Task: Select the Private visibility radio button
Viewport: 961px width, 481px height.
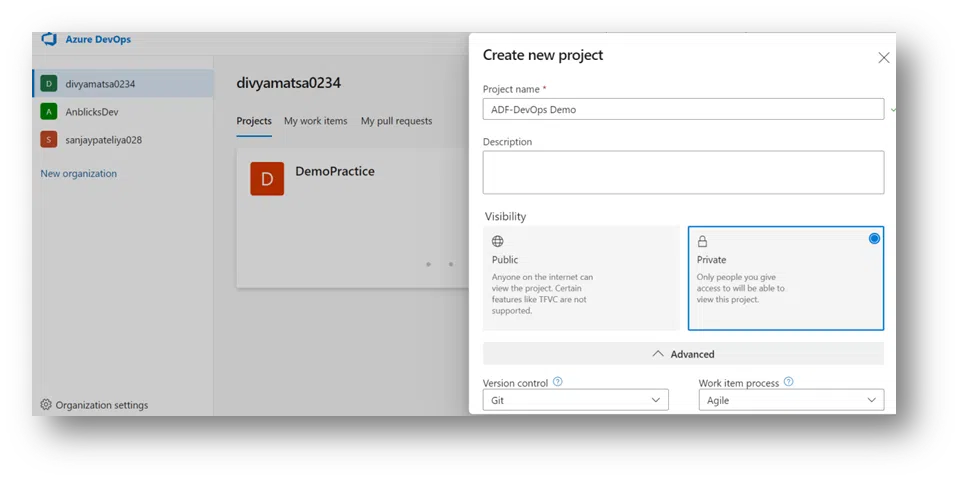Action: coord(874,239)
